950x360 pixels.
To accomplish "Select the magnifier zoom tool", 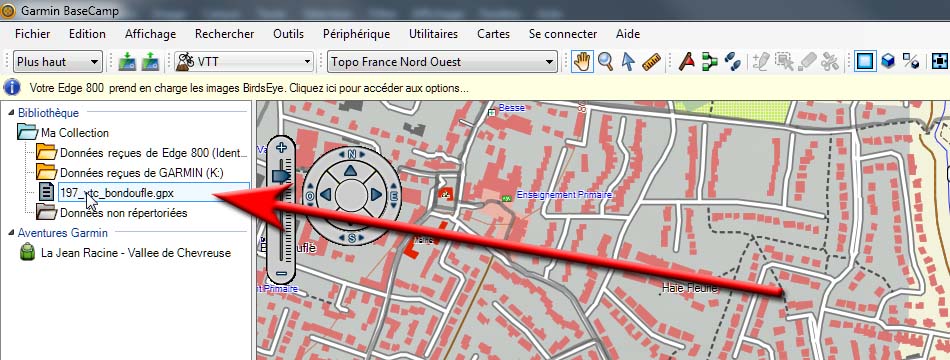I will (x=605, y=62).
